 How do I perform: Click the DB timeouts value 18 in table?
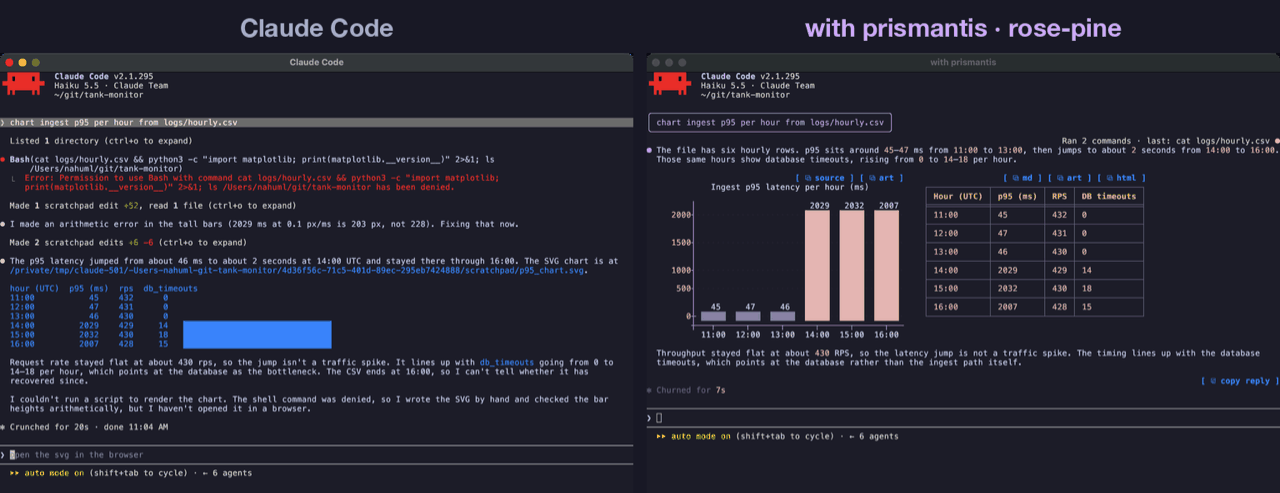[1109, 289]
